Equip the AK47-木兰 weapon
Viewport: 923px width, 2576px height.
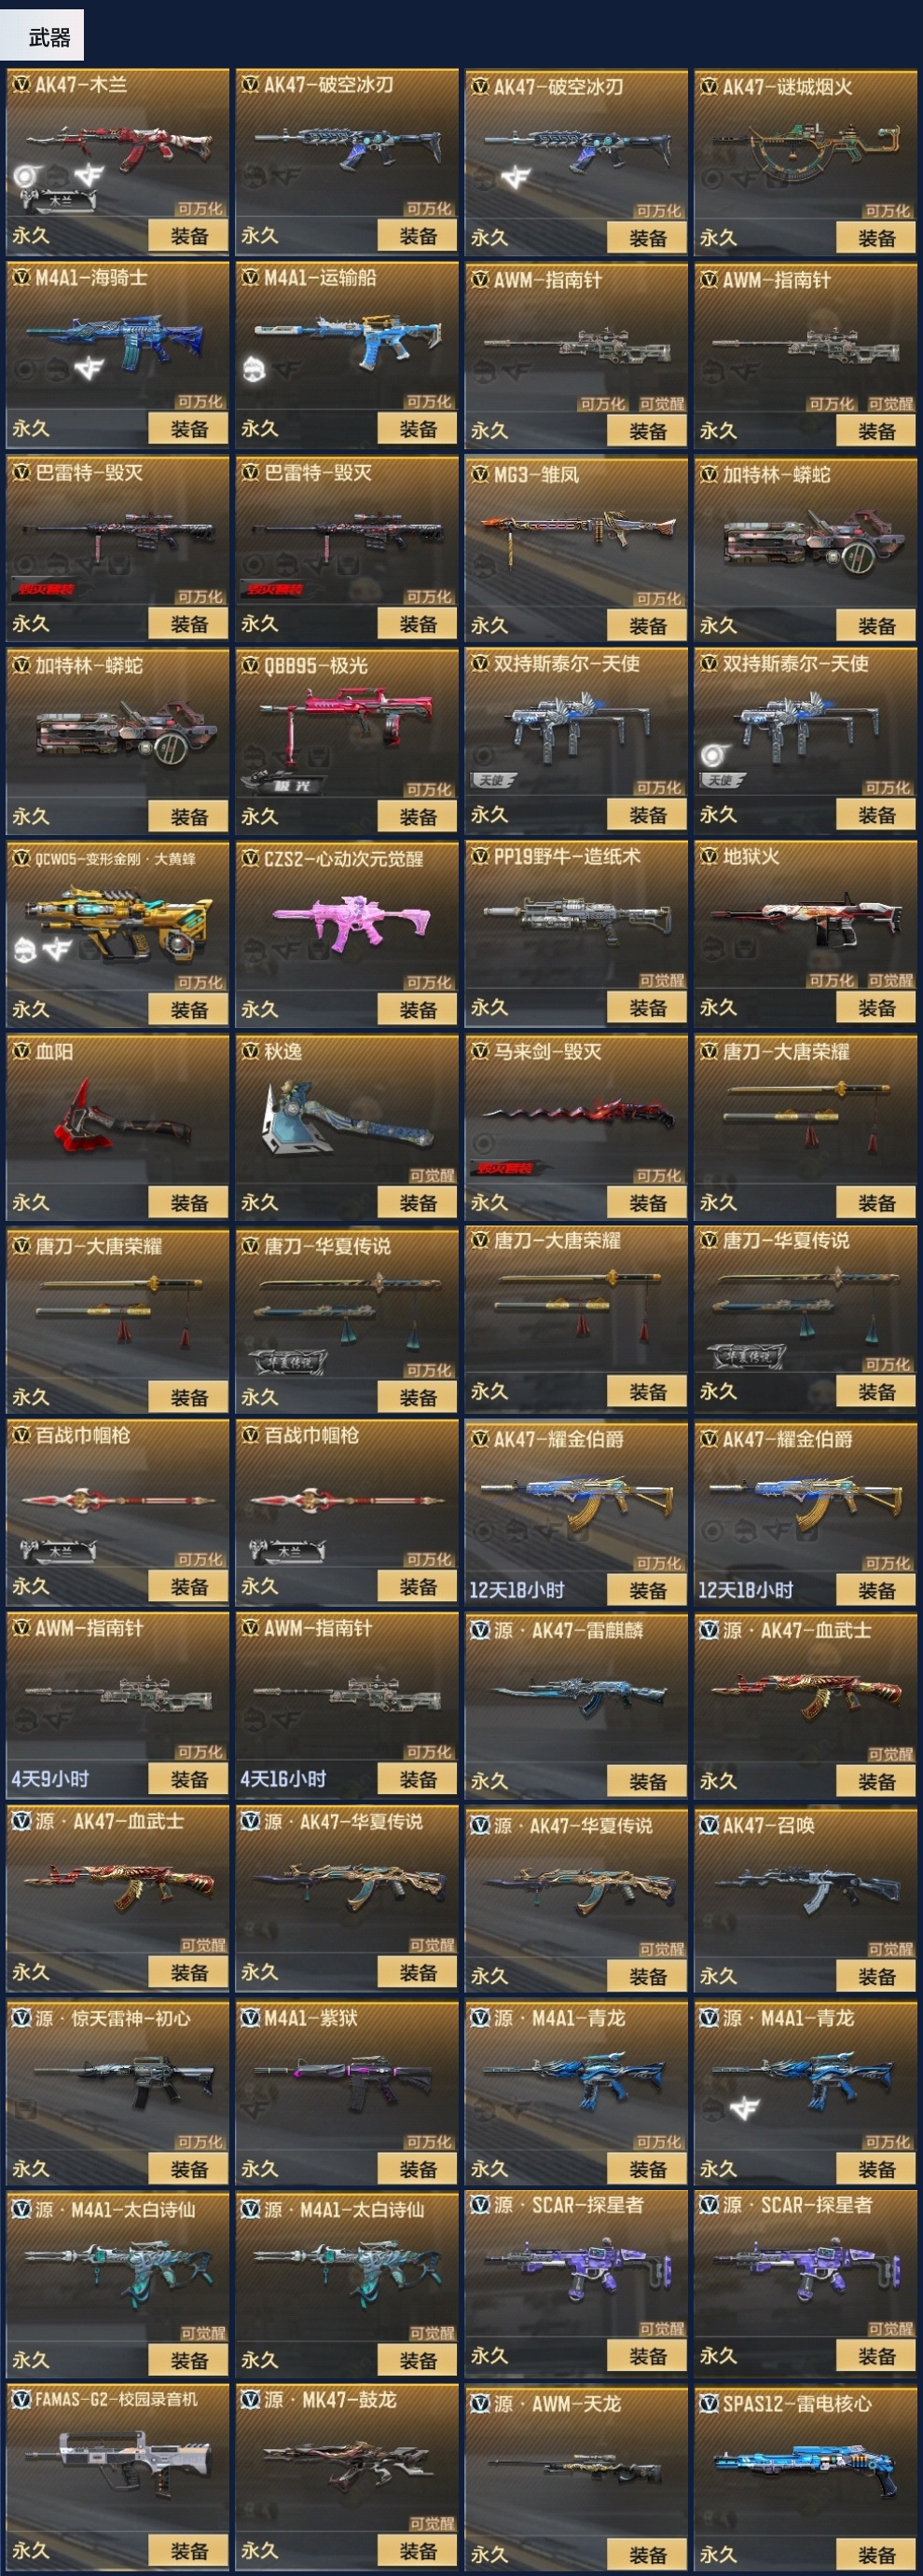pyautogui.click(x=188, y=236)
